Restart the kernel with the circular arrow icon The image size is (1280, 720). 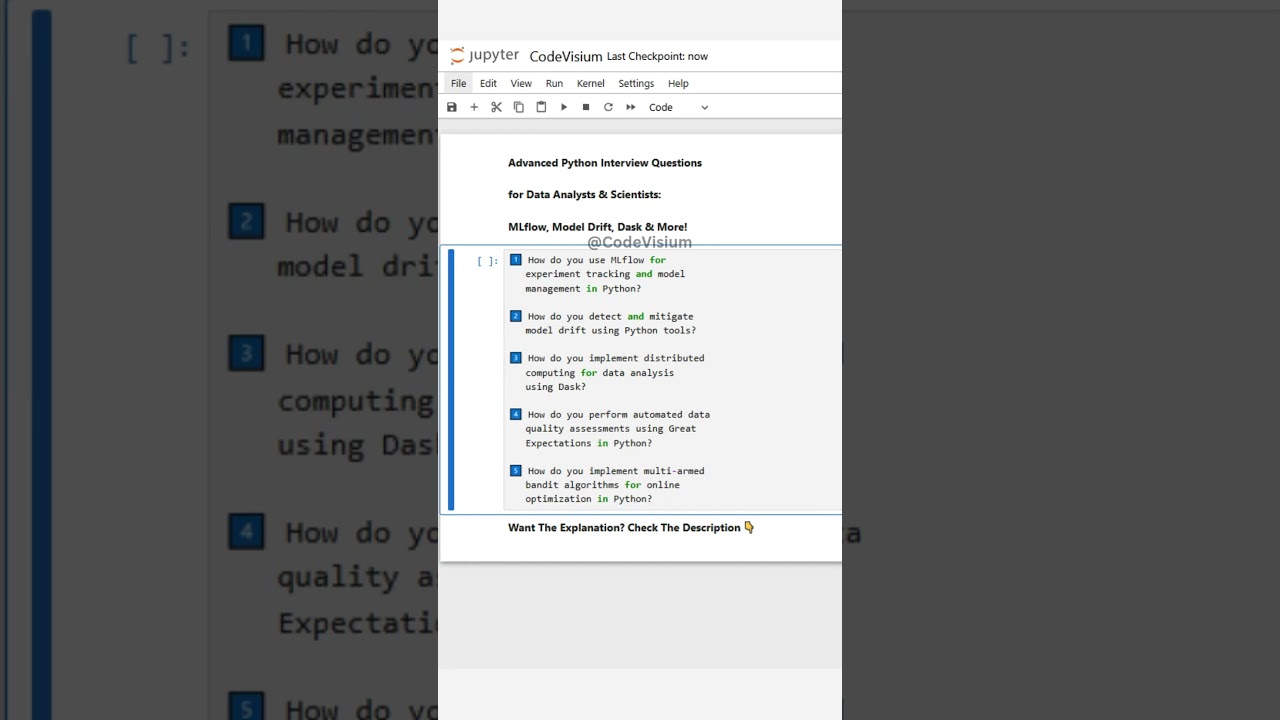[608, 107]
